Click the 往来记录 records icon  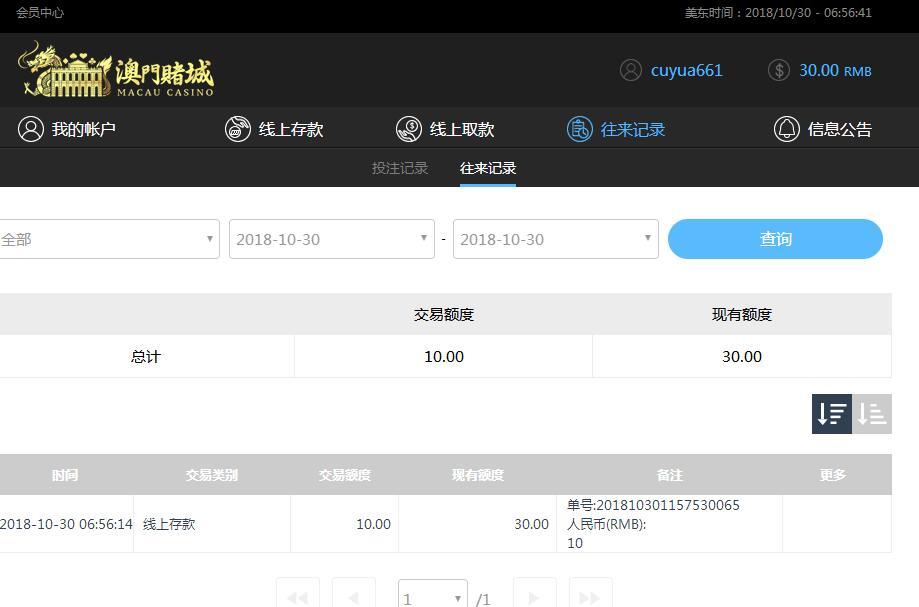tap(580, 129)
